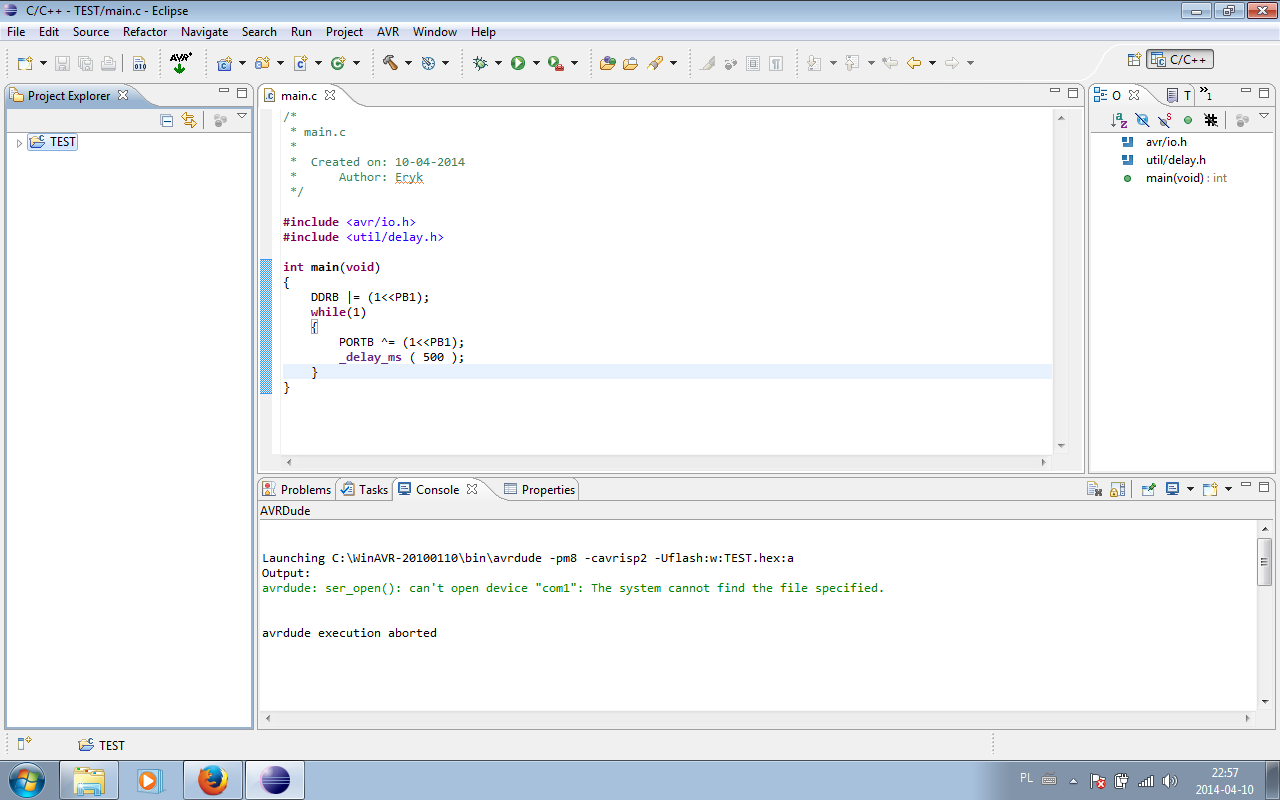This screenshot has height=800, width=1280.
Task: Toggle Link with Editor in Project Explorer
Action: (189, 120)
